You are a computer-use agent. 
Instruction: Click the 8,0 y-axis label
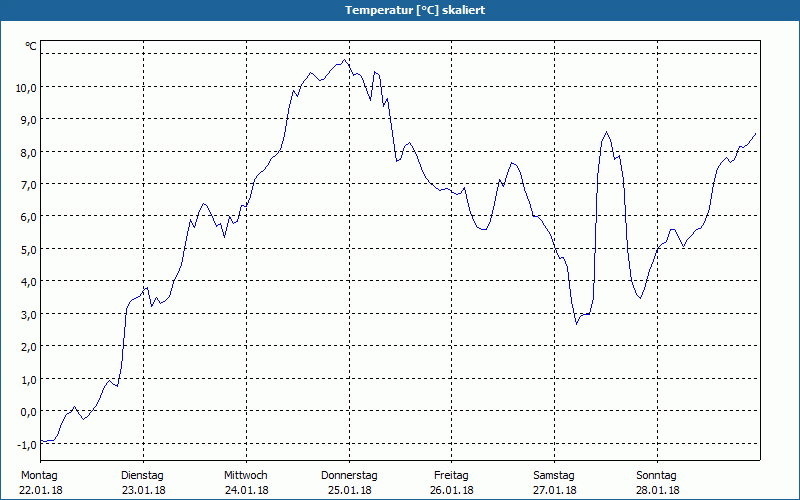(x=29, y=153)
